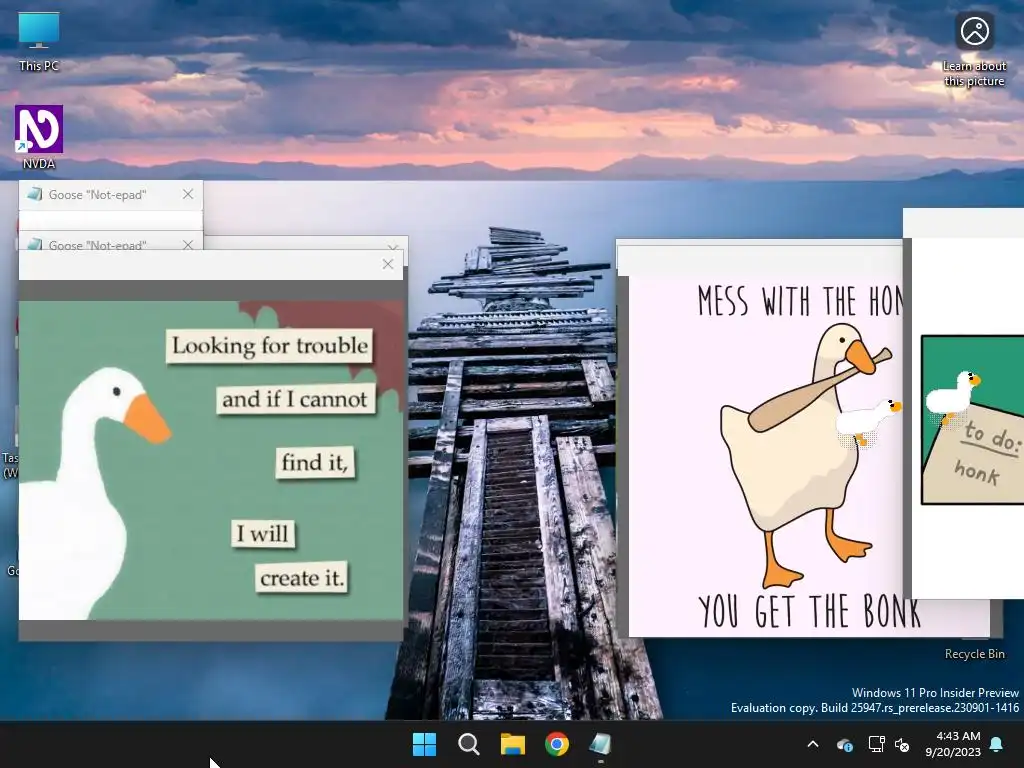Image resolution: width=1024 pixels, height=768 pixels.
Task: Click the Learn about this picture icon
Action: [x=974, y=49]
